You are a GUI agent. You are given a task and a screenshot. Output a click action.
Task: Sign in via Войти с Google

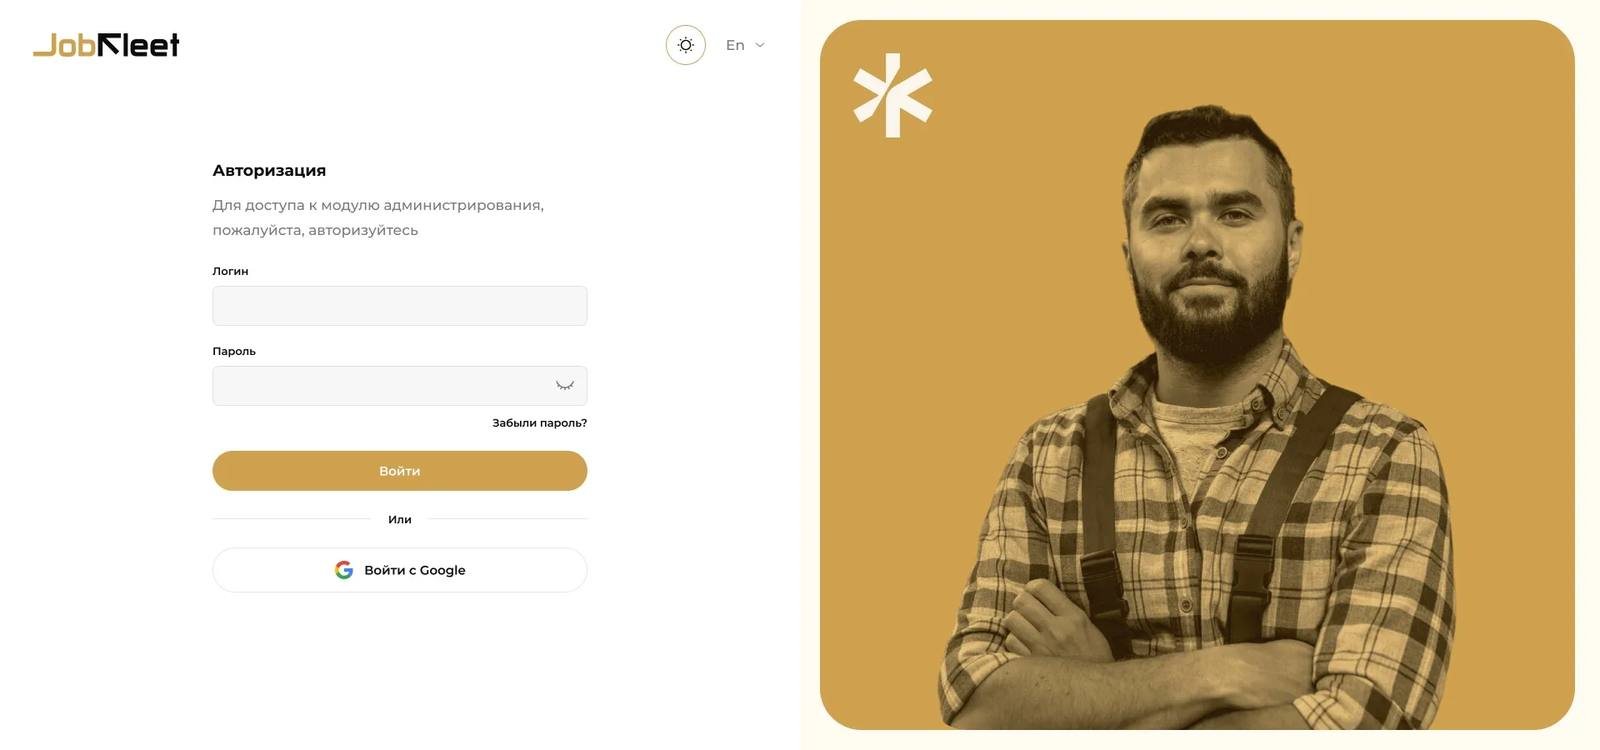click(x=400, y=570)
